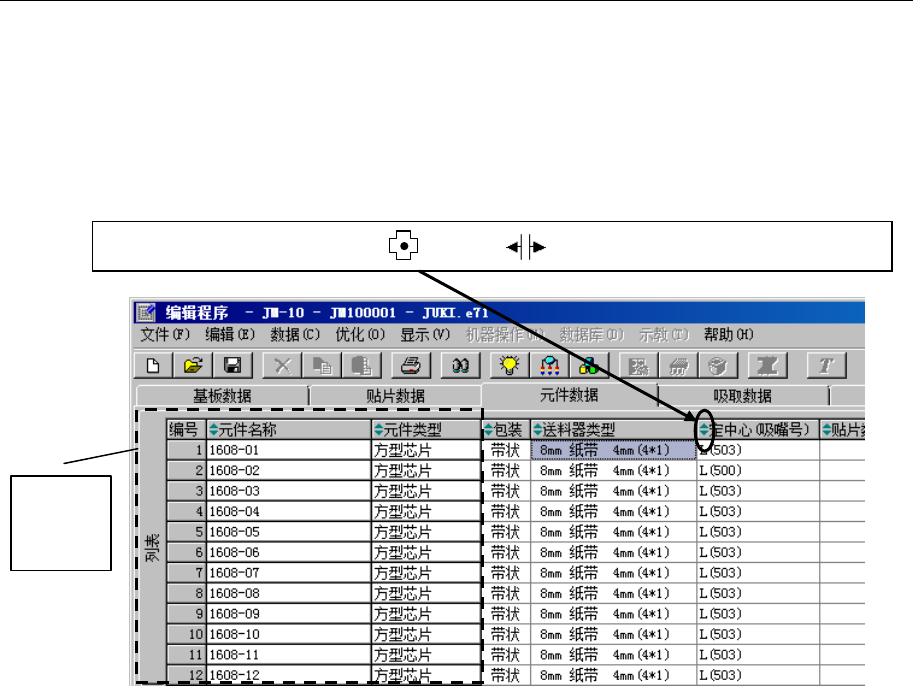This screenshot has width=913, height=686.
Task: Click the grayed 3D box icon
Action: tap(718, 366)
